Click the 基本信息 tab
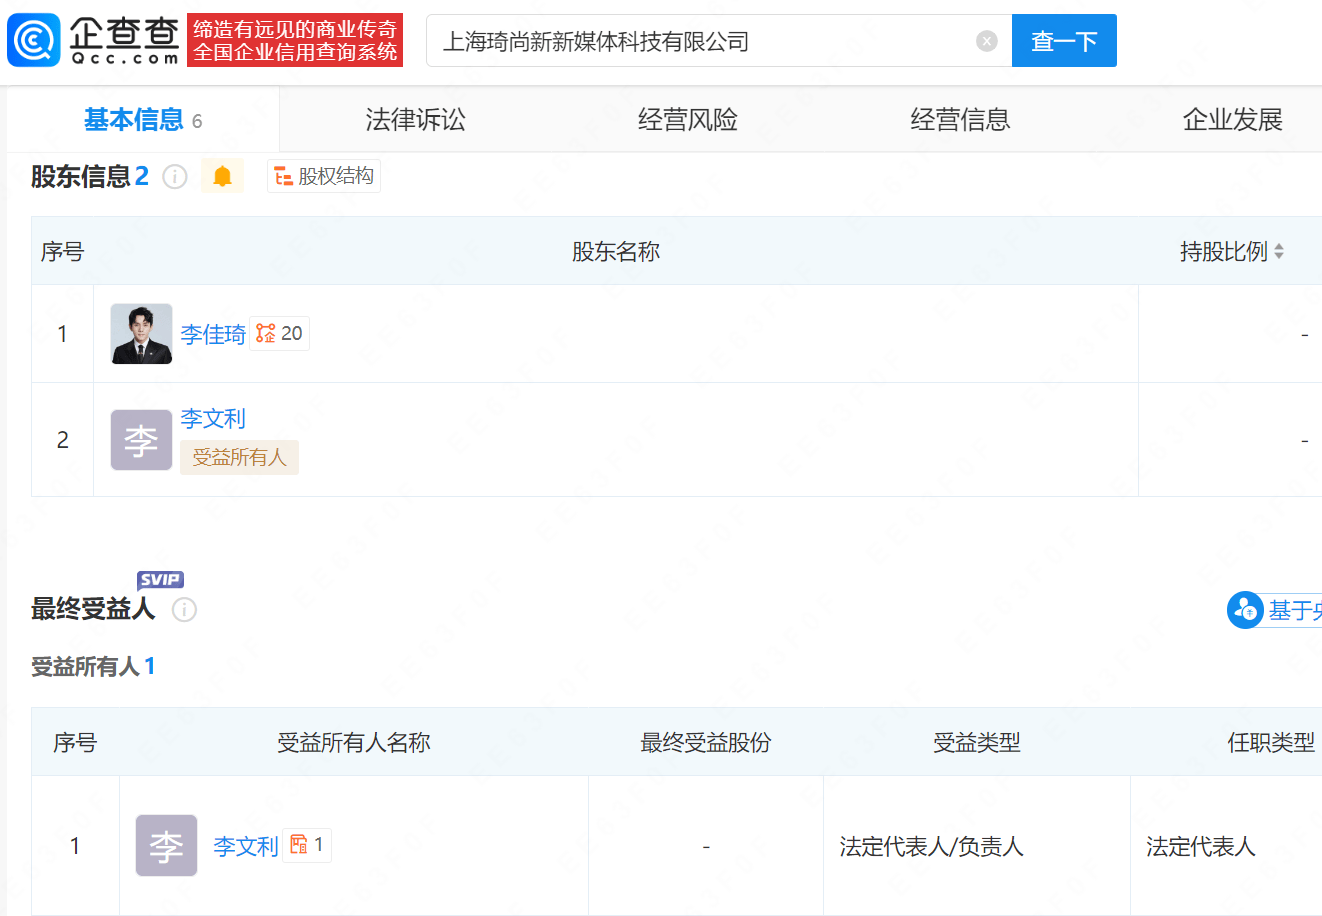The image size is (1322, 916). click(x=134, y=120)
